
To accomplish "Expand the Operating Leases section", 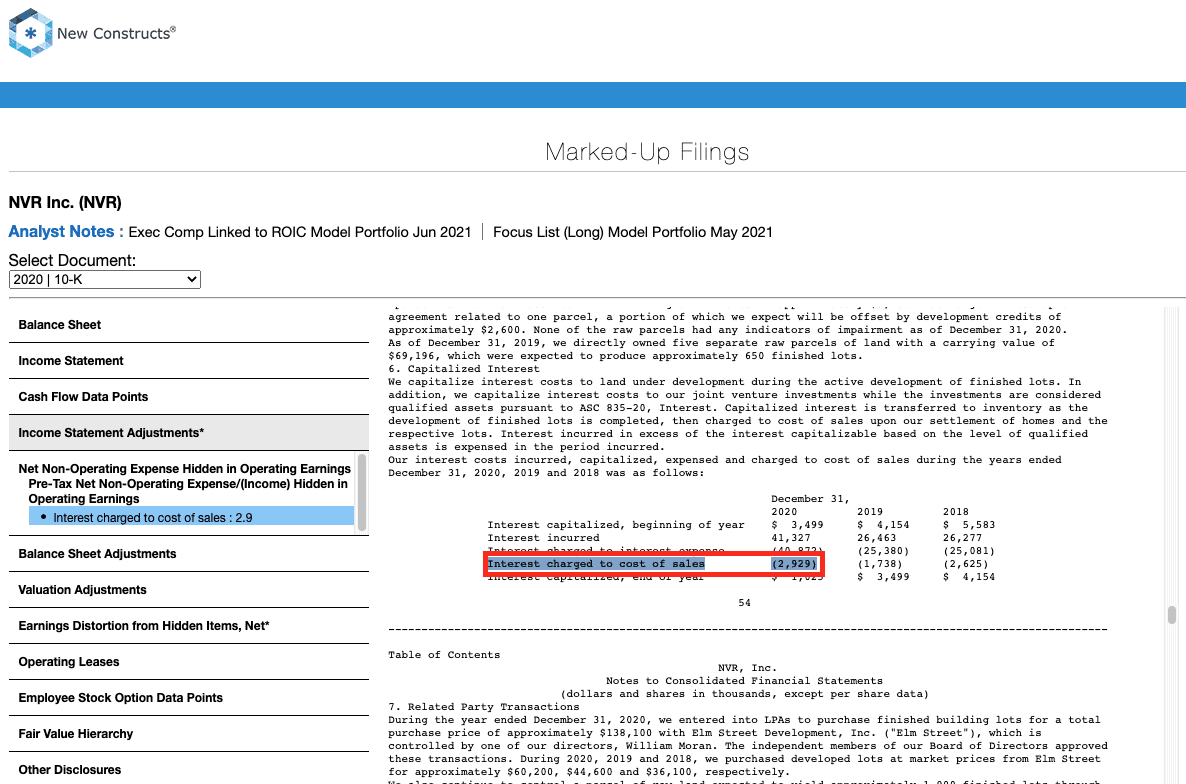I will point(188,662).
